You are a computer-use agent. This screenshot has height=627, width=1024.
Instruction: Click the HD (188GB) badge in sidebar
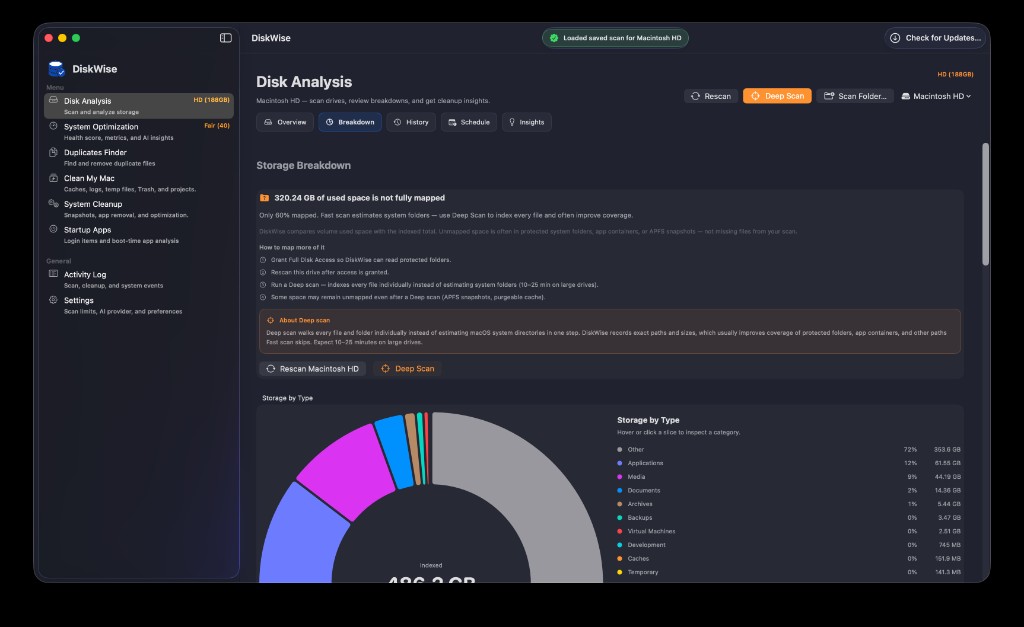(211, 100)
